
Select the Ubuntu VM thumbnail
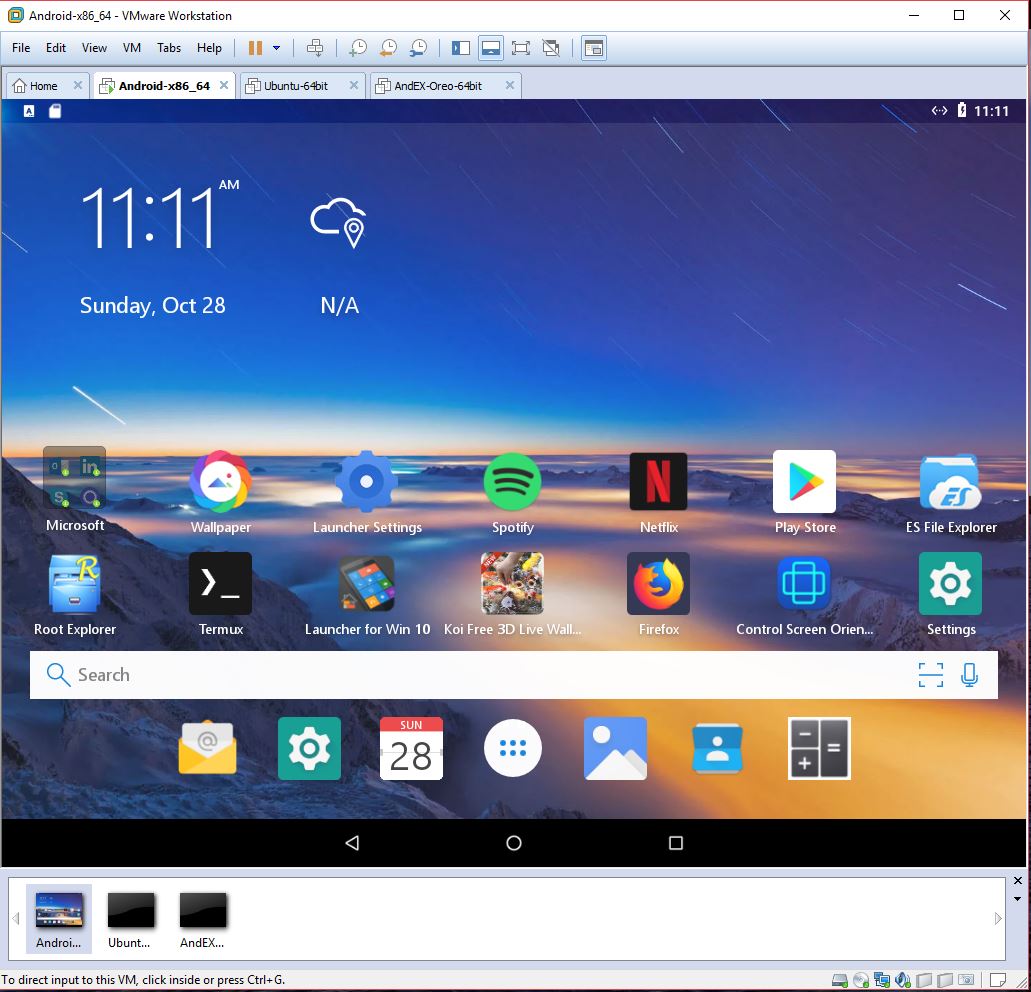click(x=130, y=919)
